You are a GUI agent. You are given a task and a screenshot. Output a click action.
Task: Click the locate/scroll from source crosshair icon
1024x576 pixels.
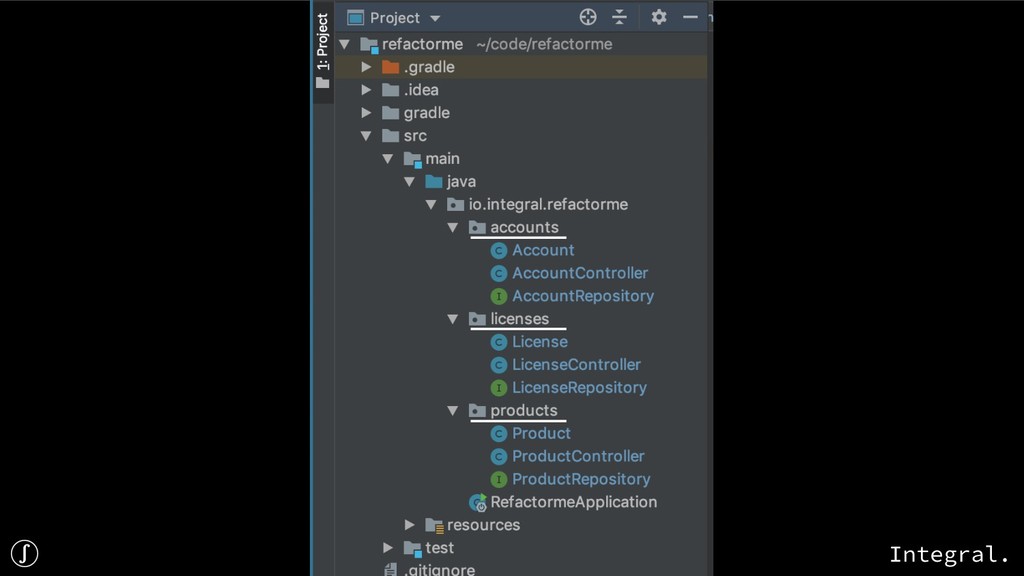(x=588, y=17)
